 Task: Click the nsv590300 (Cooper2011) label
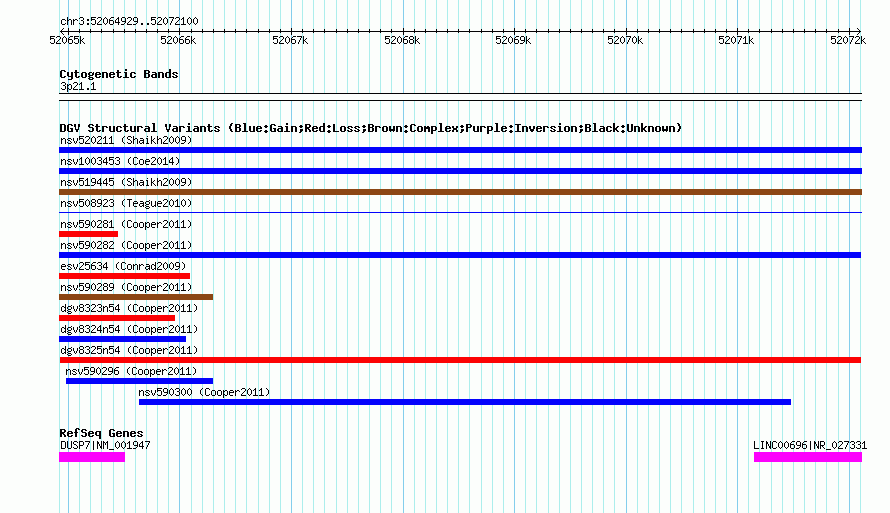point(204,392)
